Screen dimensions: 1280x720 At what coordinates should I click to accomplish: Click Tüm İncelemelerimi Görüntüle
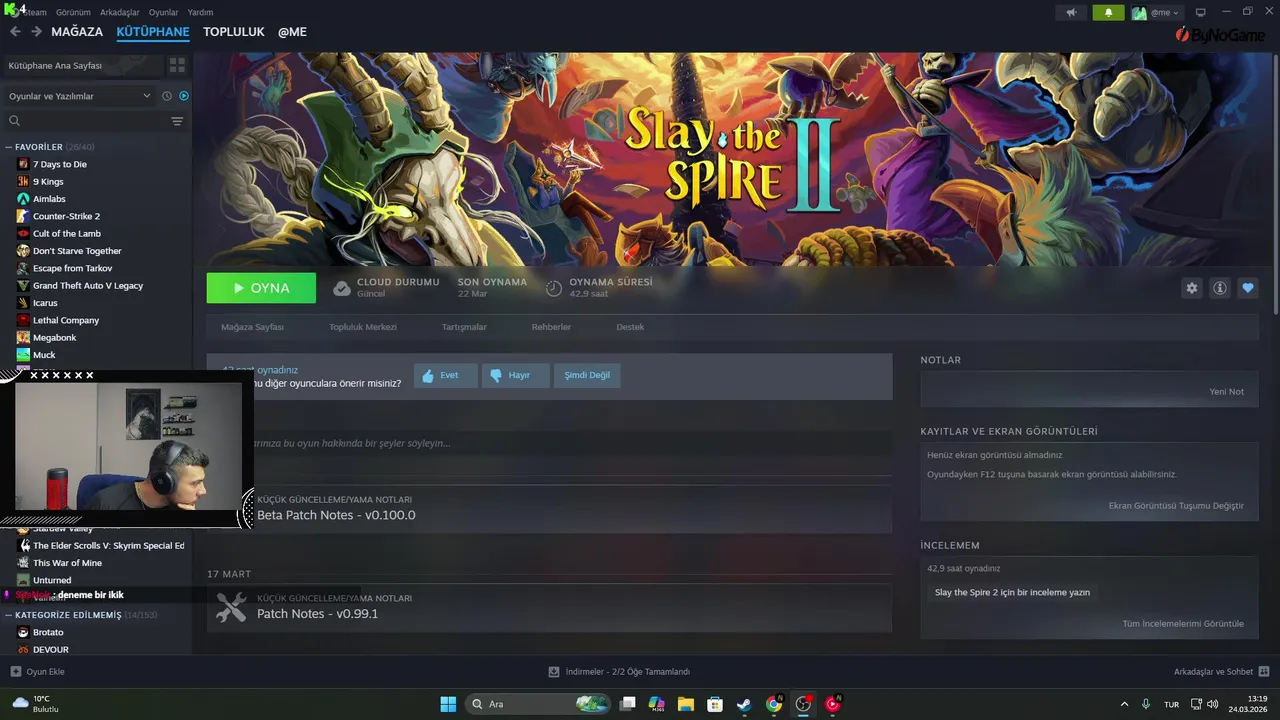[x=1183, y=624]
